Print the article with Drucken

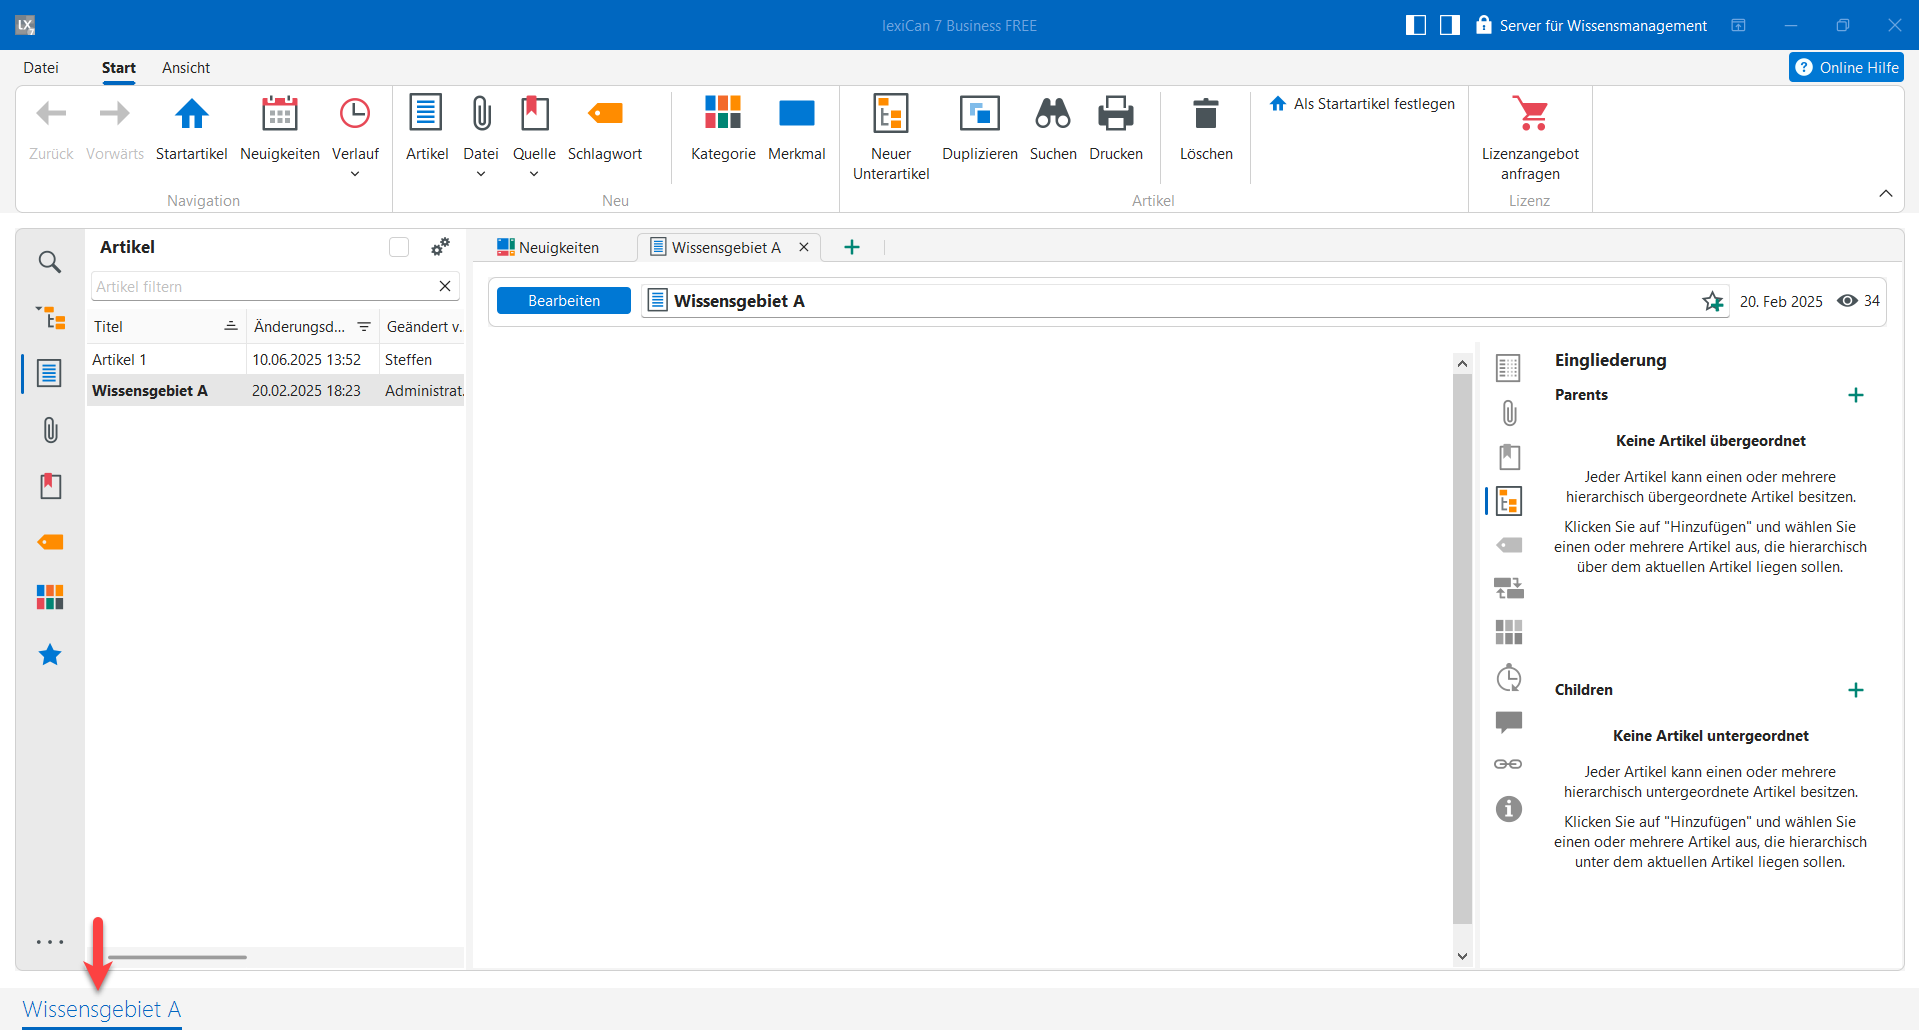[1115, 115]
